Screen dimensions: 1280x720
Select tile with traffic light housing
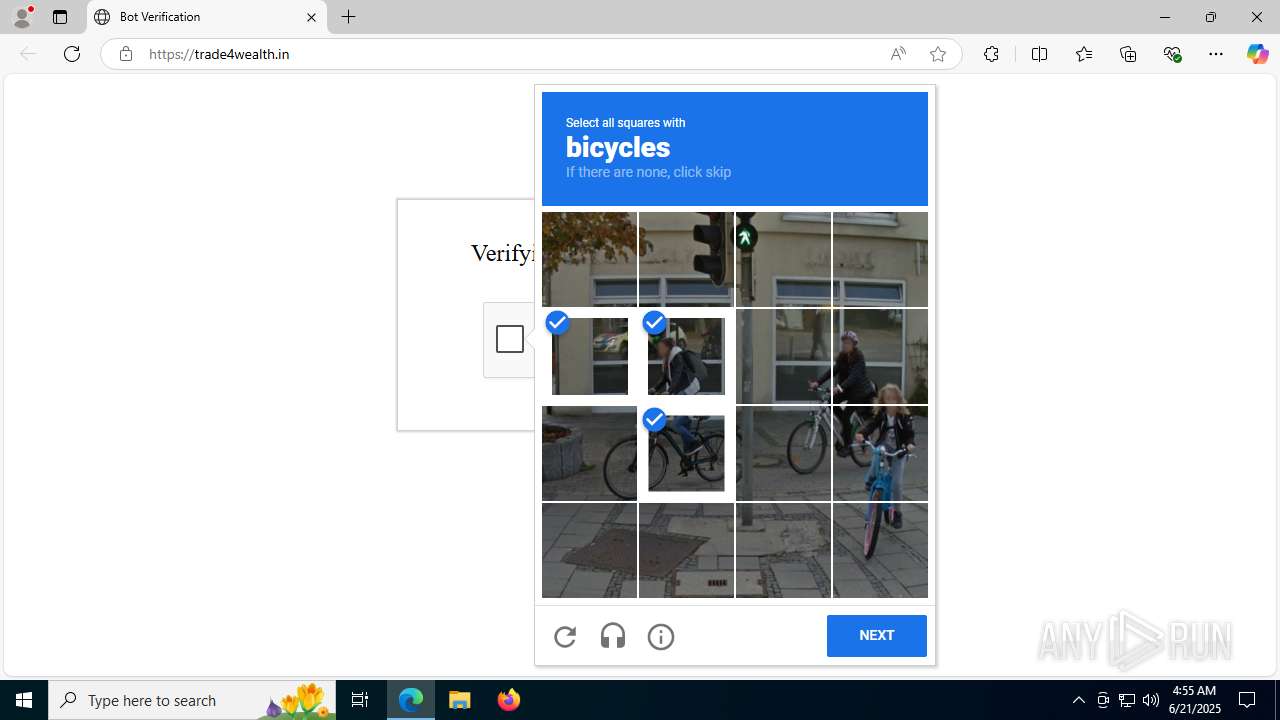coord(686,259)
